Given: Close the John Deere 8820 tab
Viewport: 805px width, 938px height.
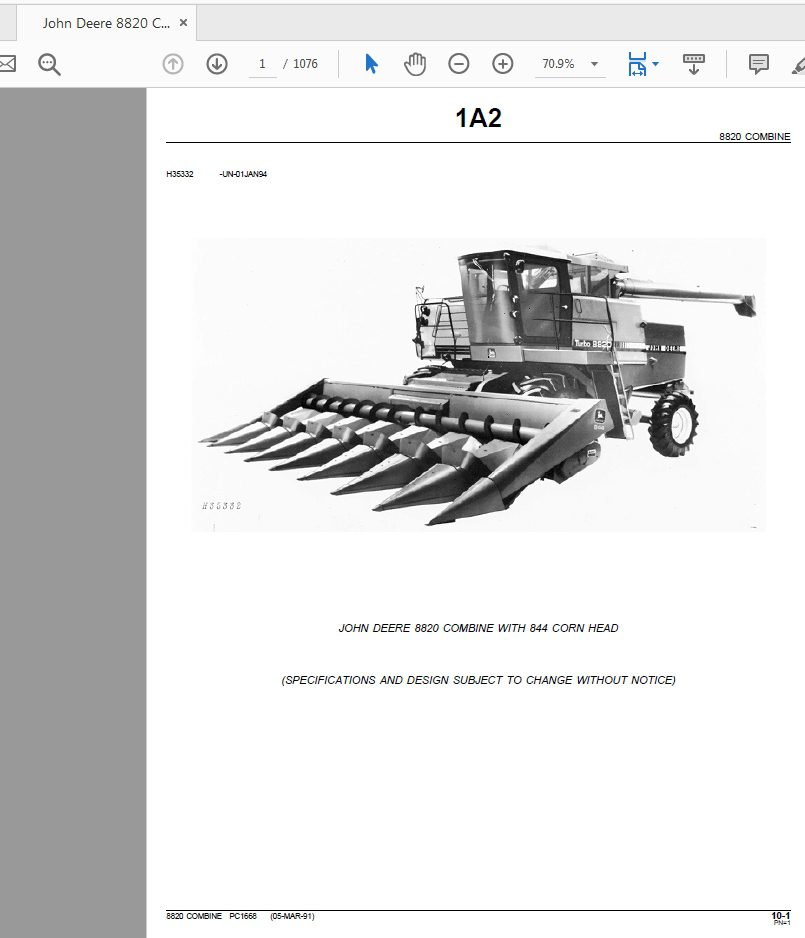Looking at the screenshot, I should pos(184,23).
